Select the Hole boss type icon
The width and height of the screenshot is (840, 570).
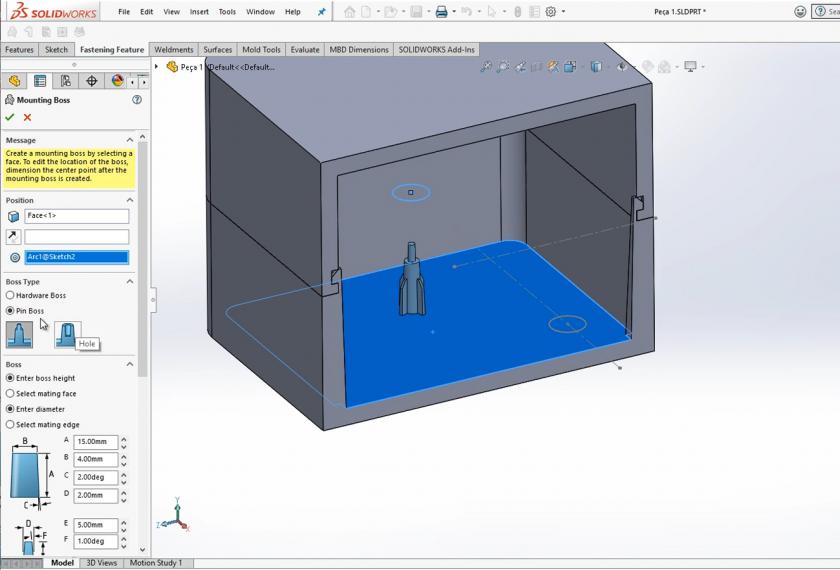(x=66, y=334)
